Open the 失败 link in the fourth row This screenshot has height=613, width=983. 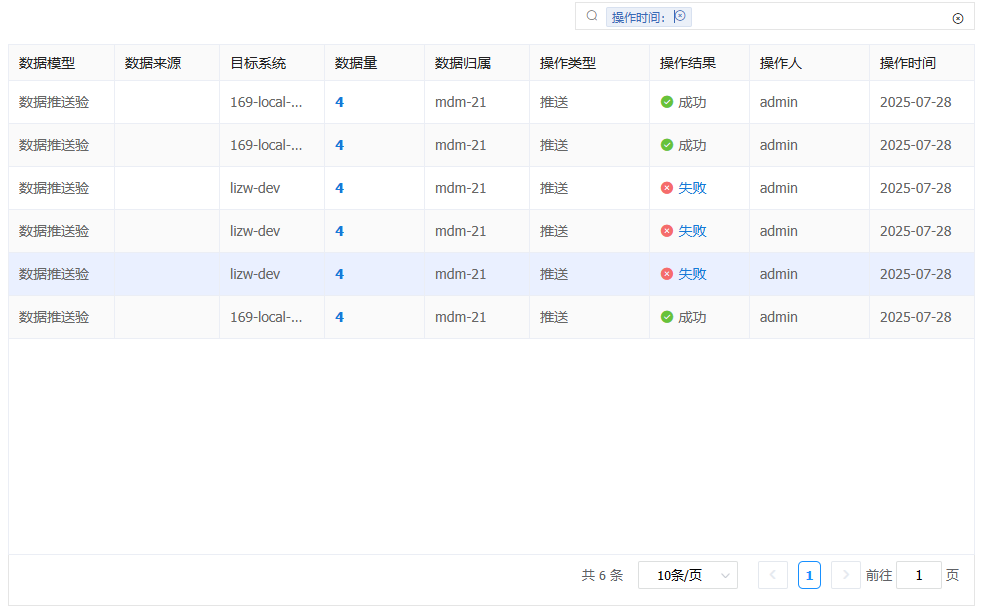[x=692, y=231]
